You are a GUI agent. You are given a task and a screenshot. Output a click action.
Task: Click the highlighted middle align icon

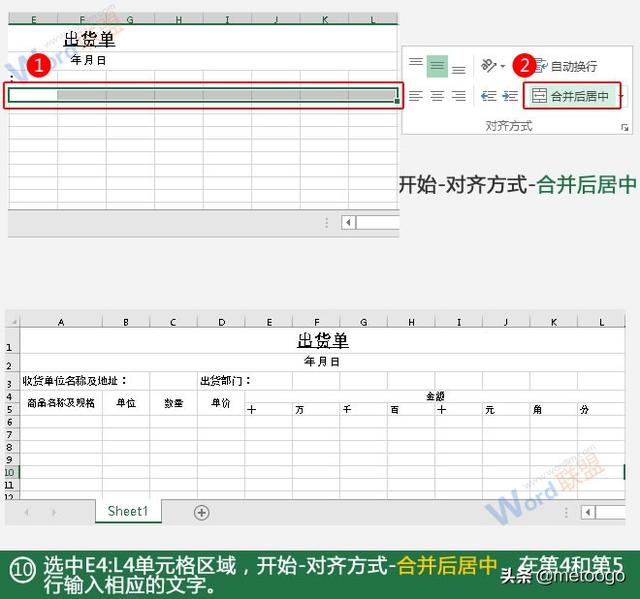[x=437, y=66]
